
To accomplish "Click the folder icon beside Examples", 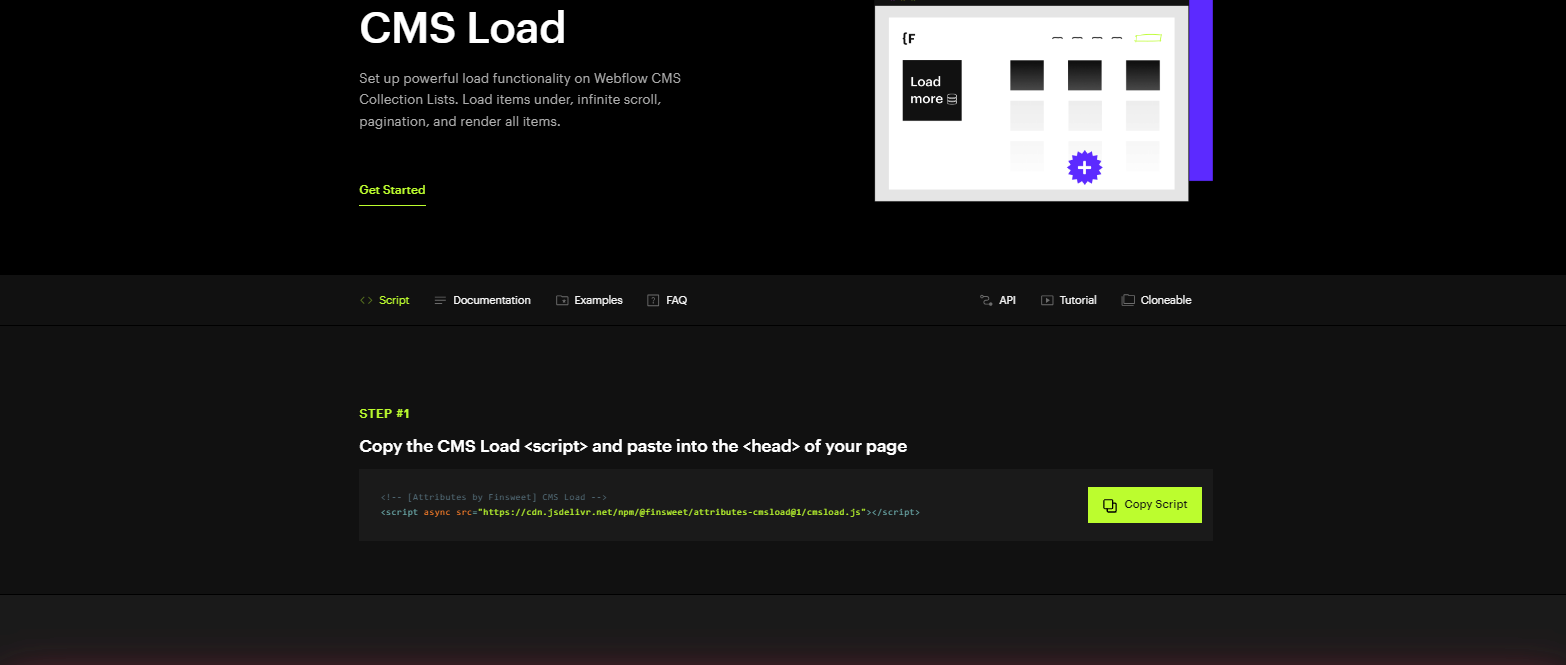I will [x=562, y=300].
